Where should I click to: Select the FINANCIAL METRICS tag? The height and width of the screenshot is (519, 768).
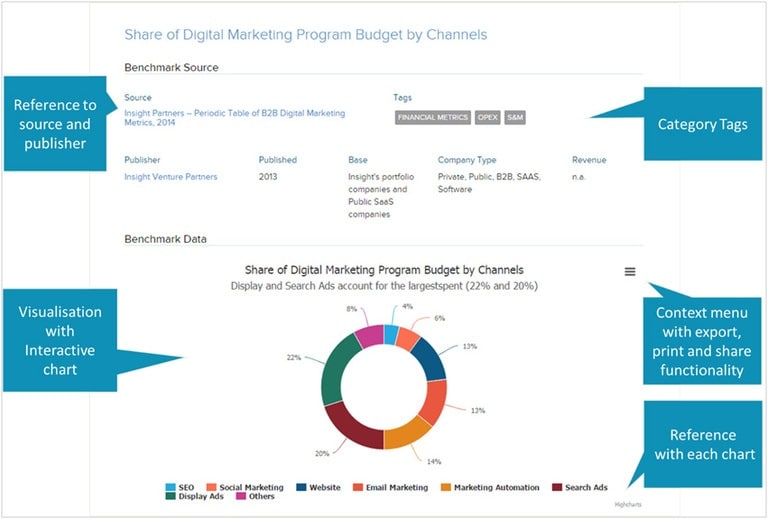433,117
